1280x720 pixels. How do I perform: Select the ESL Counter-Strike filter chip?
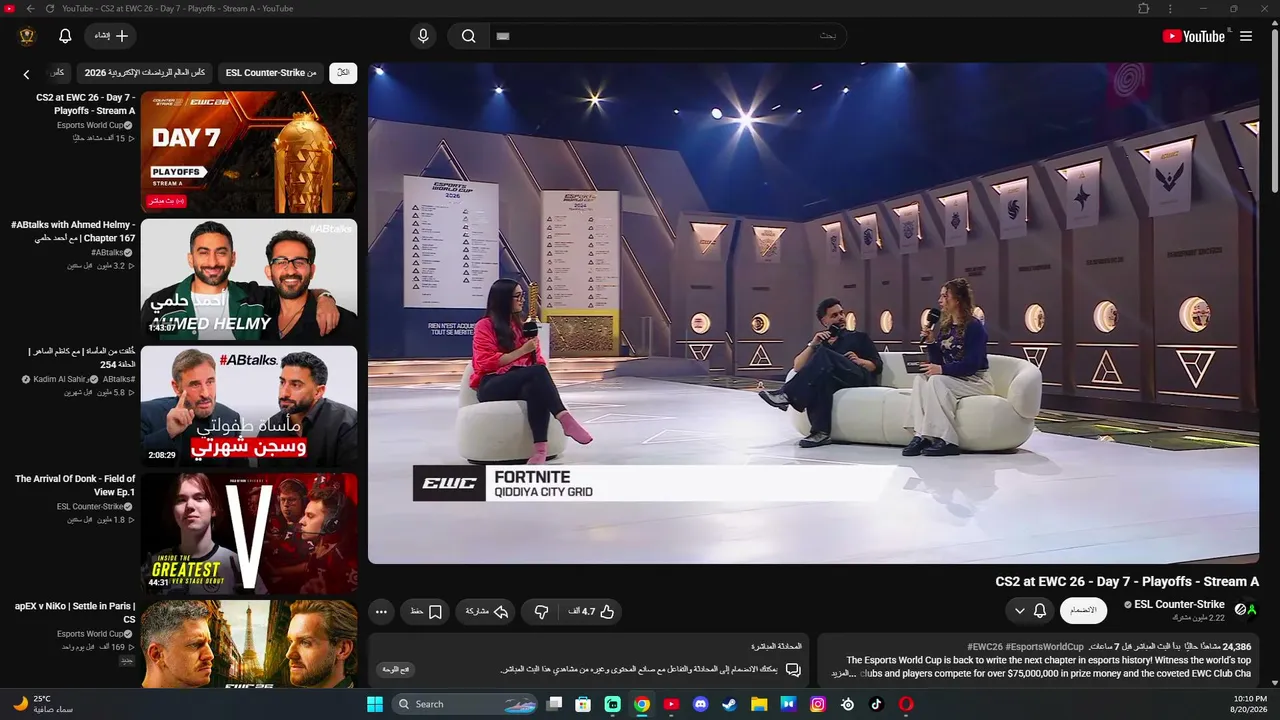[x=270, y=73]
